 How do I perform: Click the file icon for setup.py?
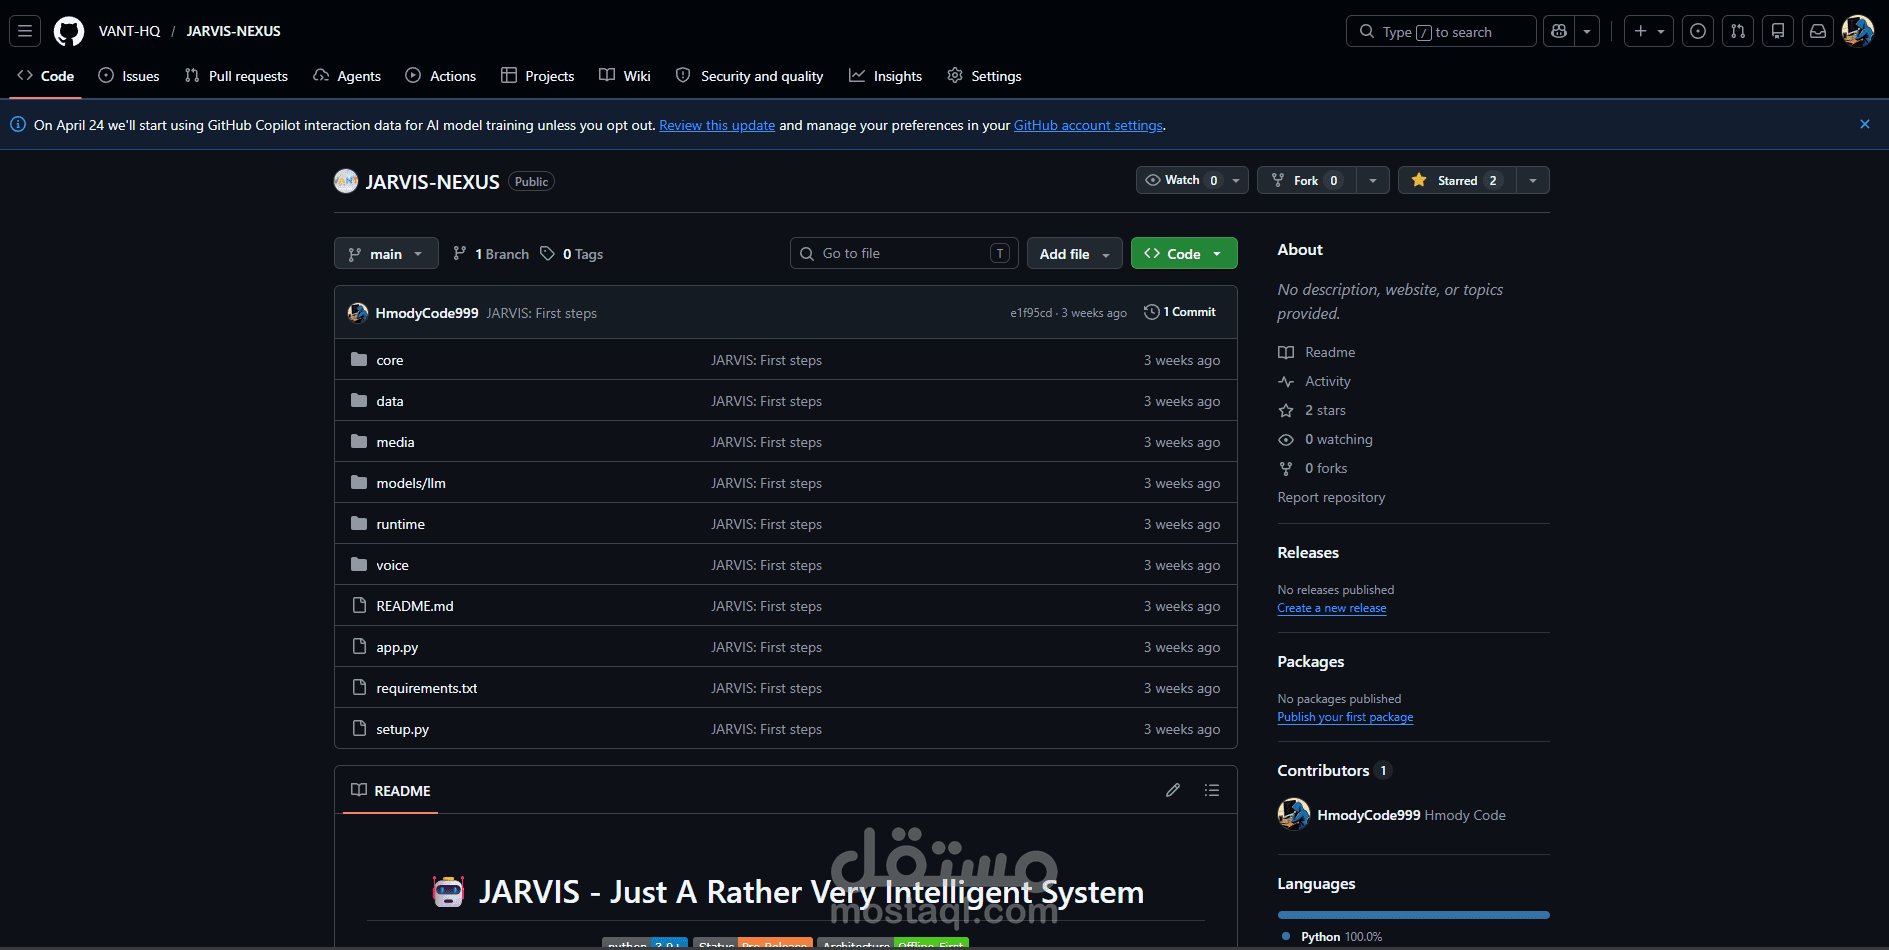(x=359, y=728)
